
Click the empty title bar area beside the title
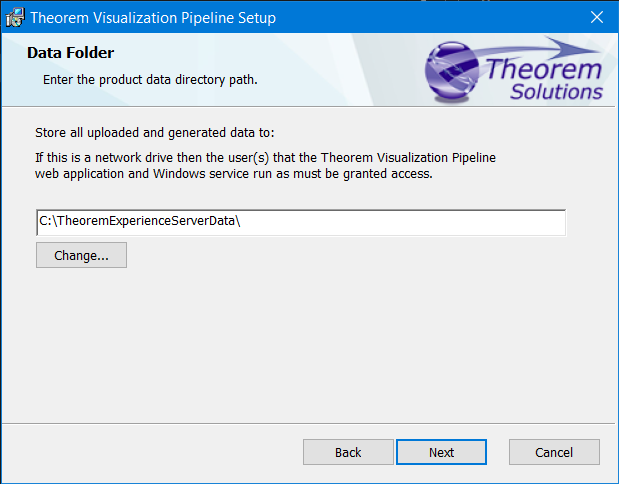pyautogui.click(x=420, y=17)
